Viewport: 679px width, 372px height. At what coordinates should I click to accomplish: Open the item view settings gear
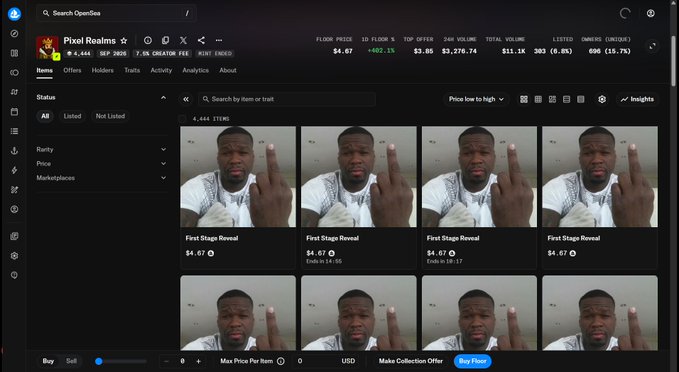tap(602, 99)
